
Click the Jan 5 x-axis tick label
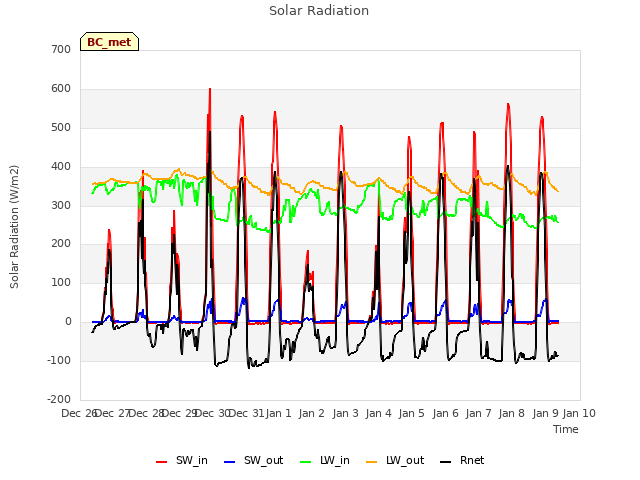pos(411,413)
